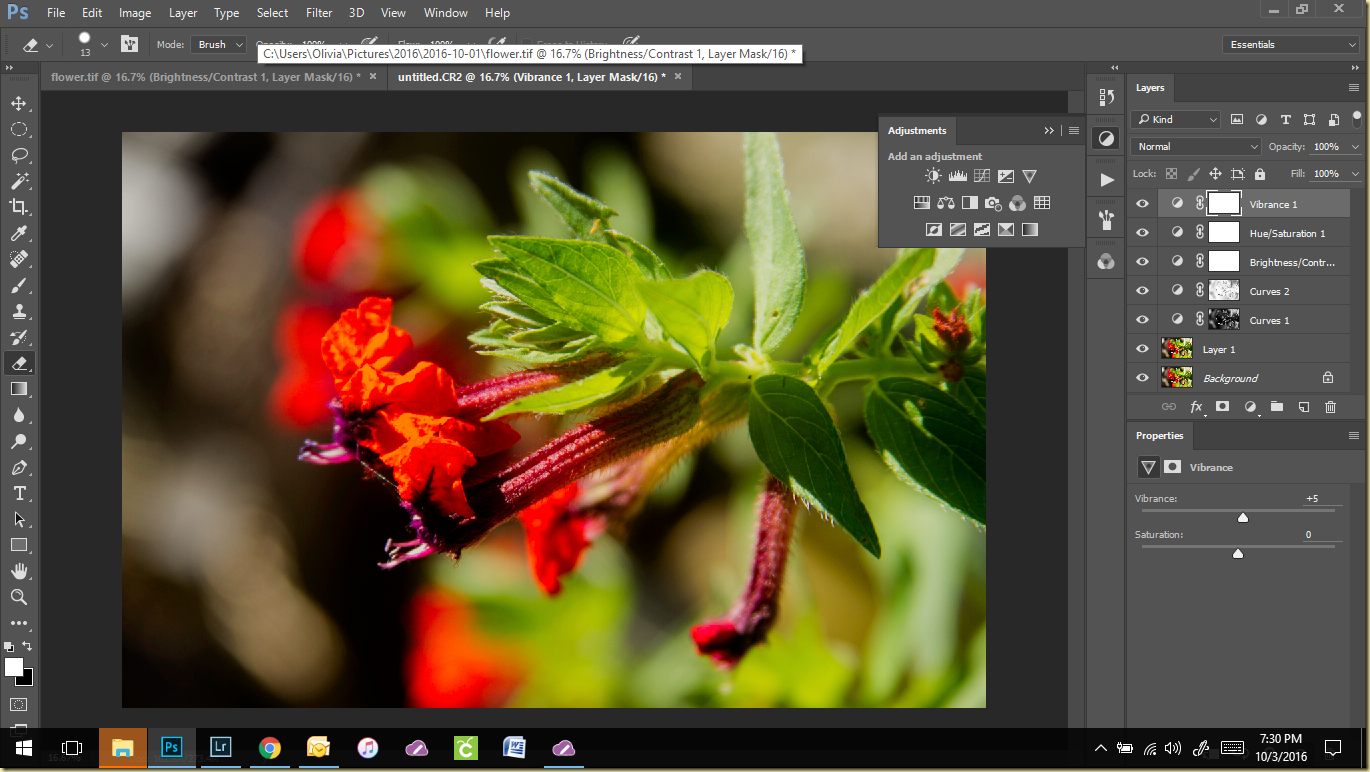Open Lightroom from the taskbar
The image size is (1370, 772).
click(220, 748)
